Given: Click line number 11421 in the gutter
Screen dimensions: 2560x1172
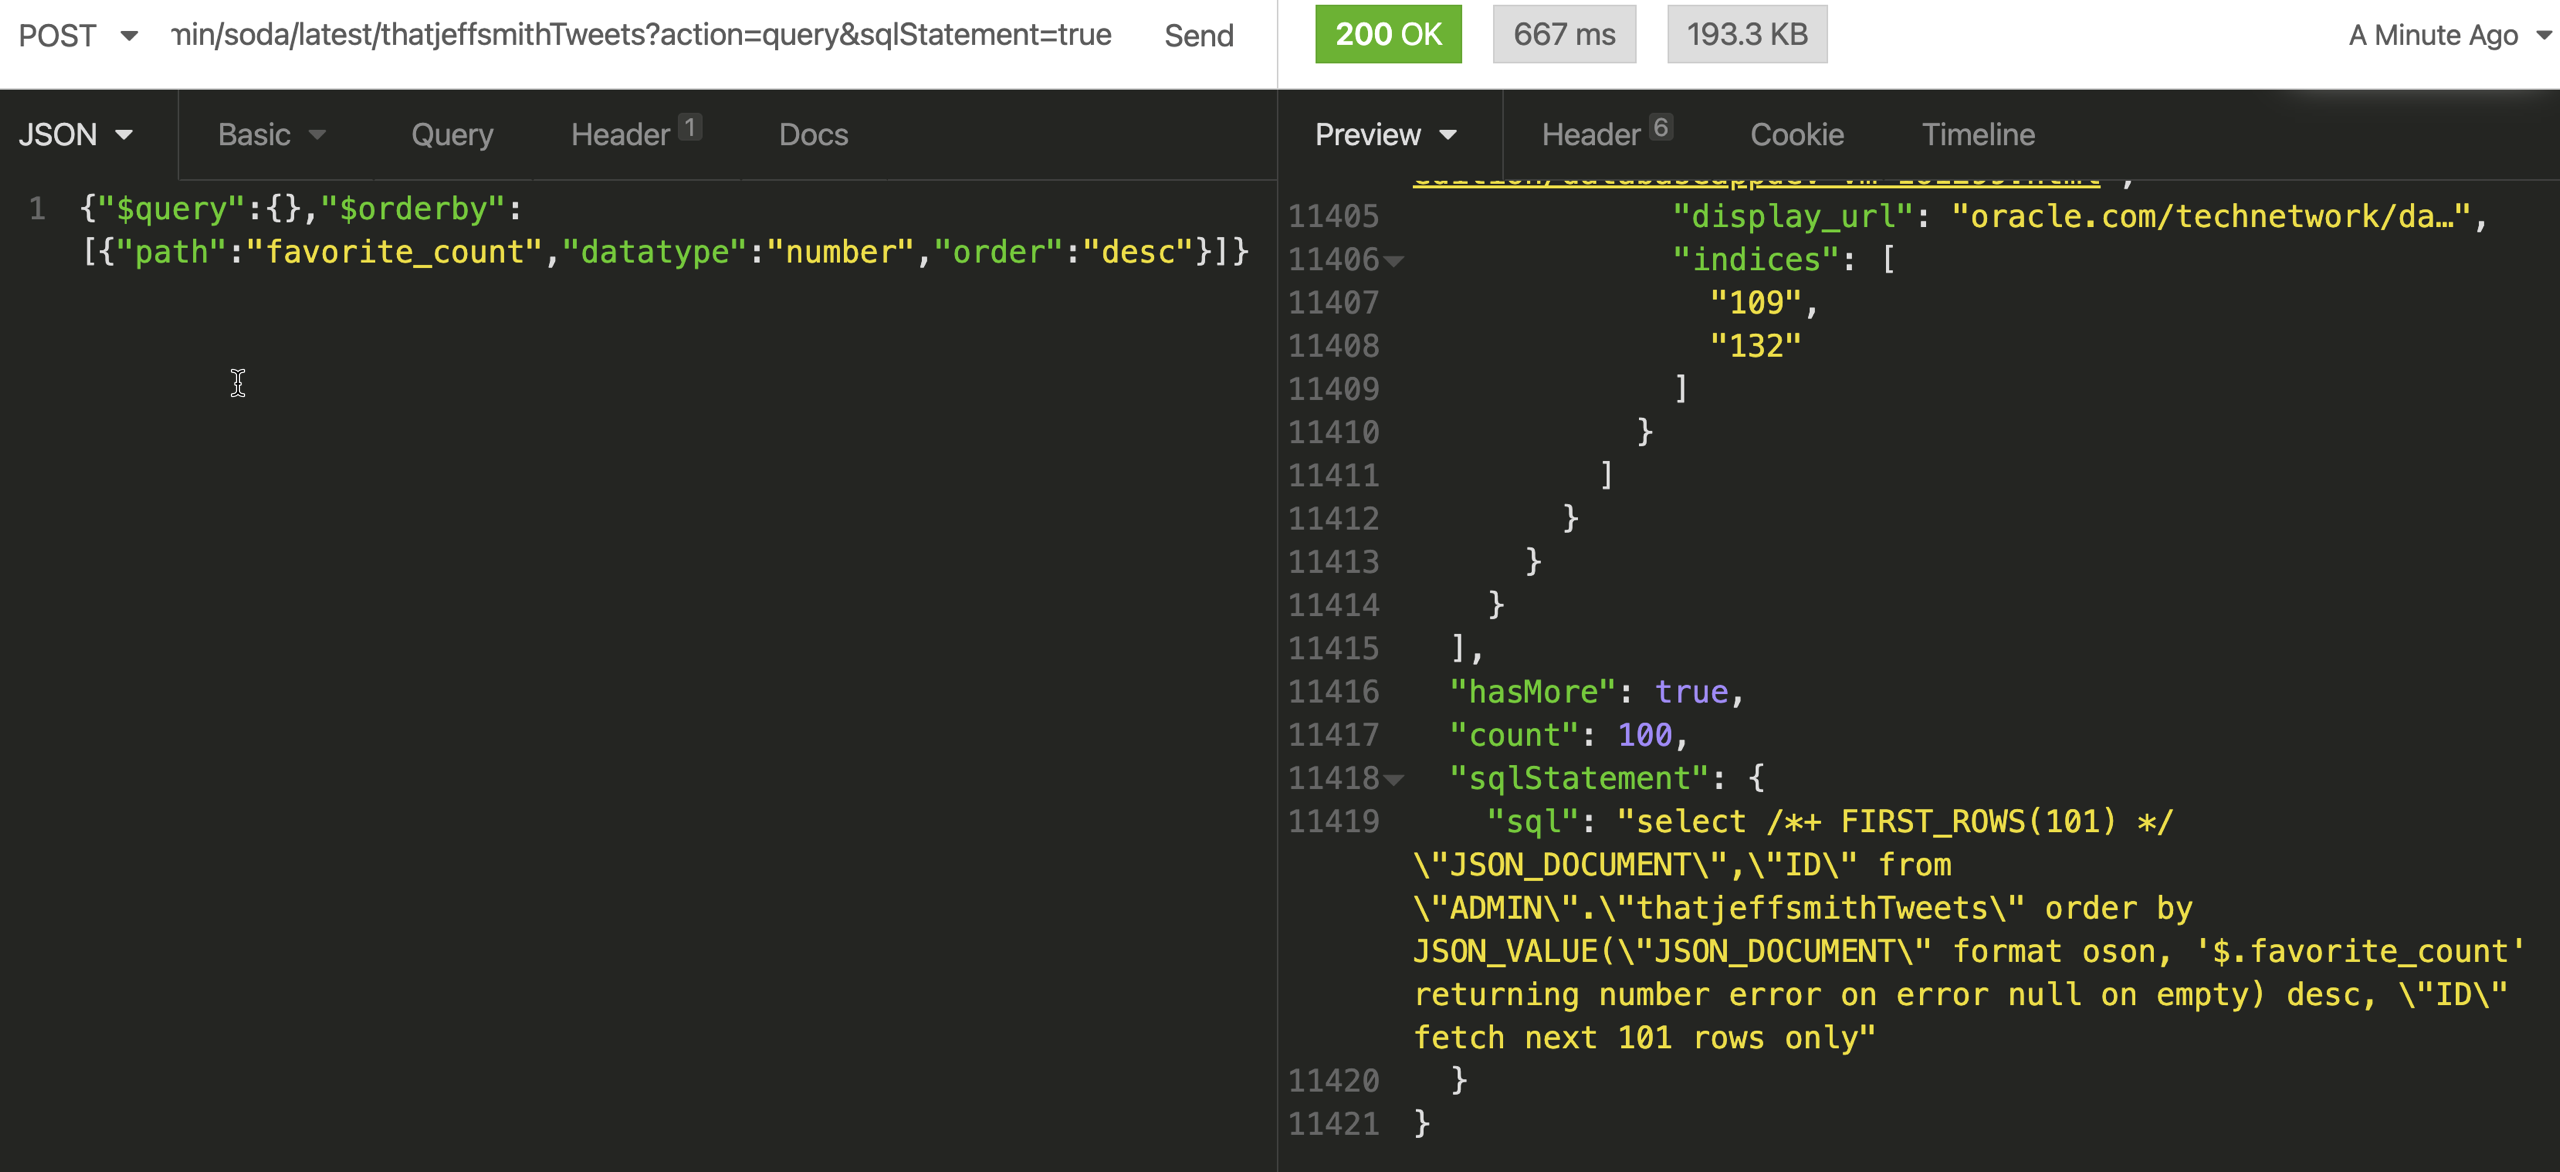Looking at the screenshot, I should [x=1333, y=1125].
